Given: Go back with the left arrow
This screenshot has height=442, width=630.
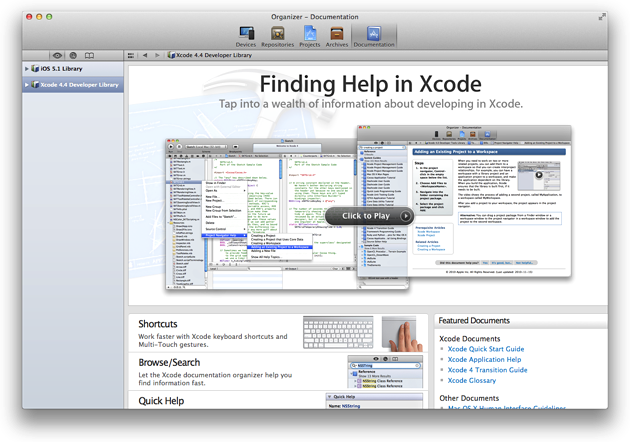Looking at the screenshot, I should coord(145,55).
